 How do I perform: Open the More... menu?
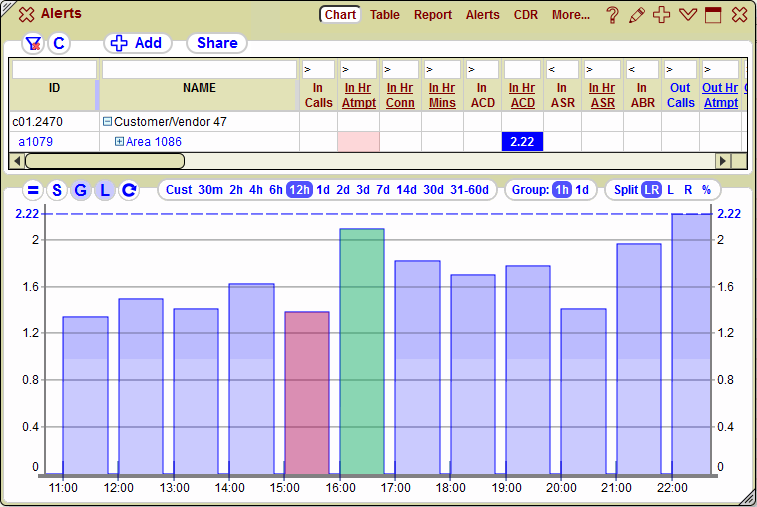click(571, 15)
